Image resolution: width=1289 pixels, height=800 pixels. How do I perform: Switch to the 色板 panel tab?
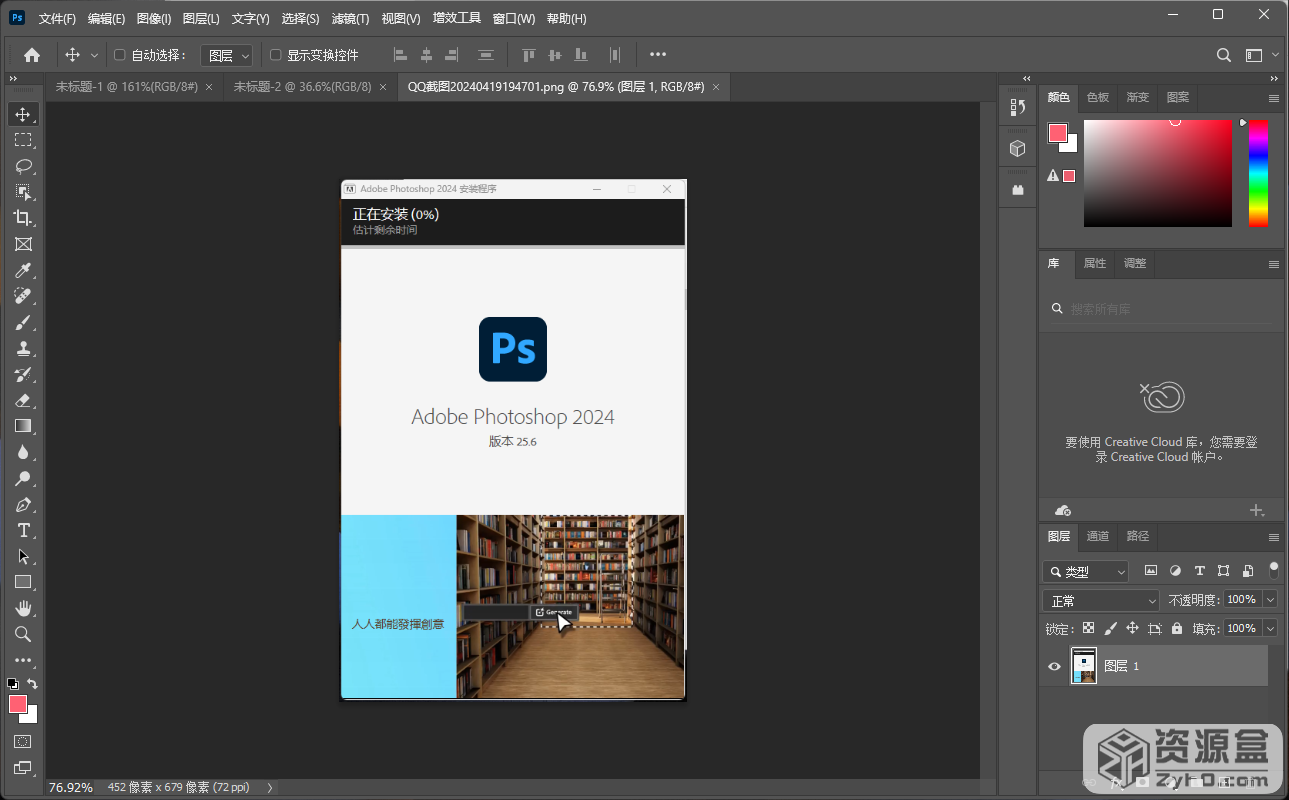pyautogui.click(x=1098, y=97)
